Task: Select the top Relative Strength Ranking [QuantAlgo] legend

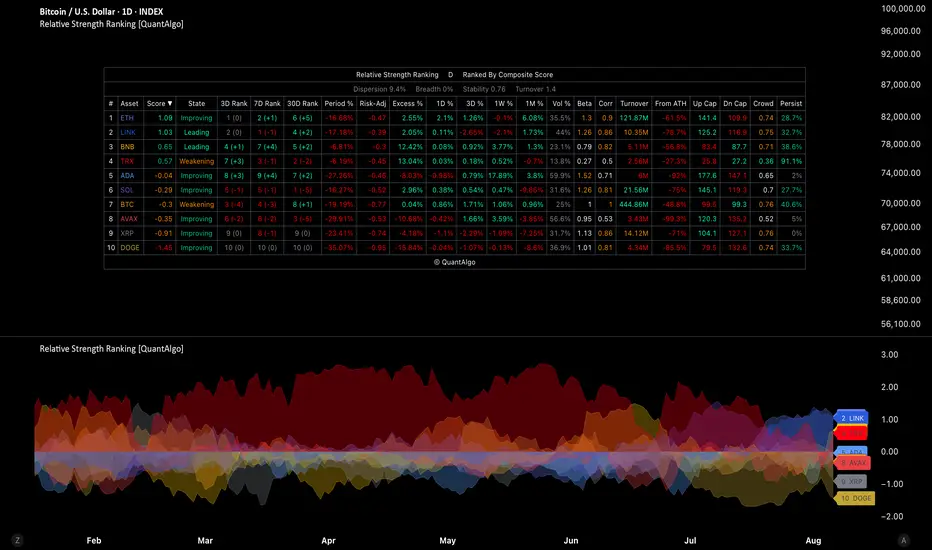Action: 111,24
